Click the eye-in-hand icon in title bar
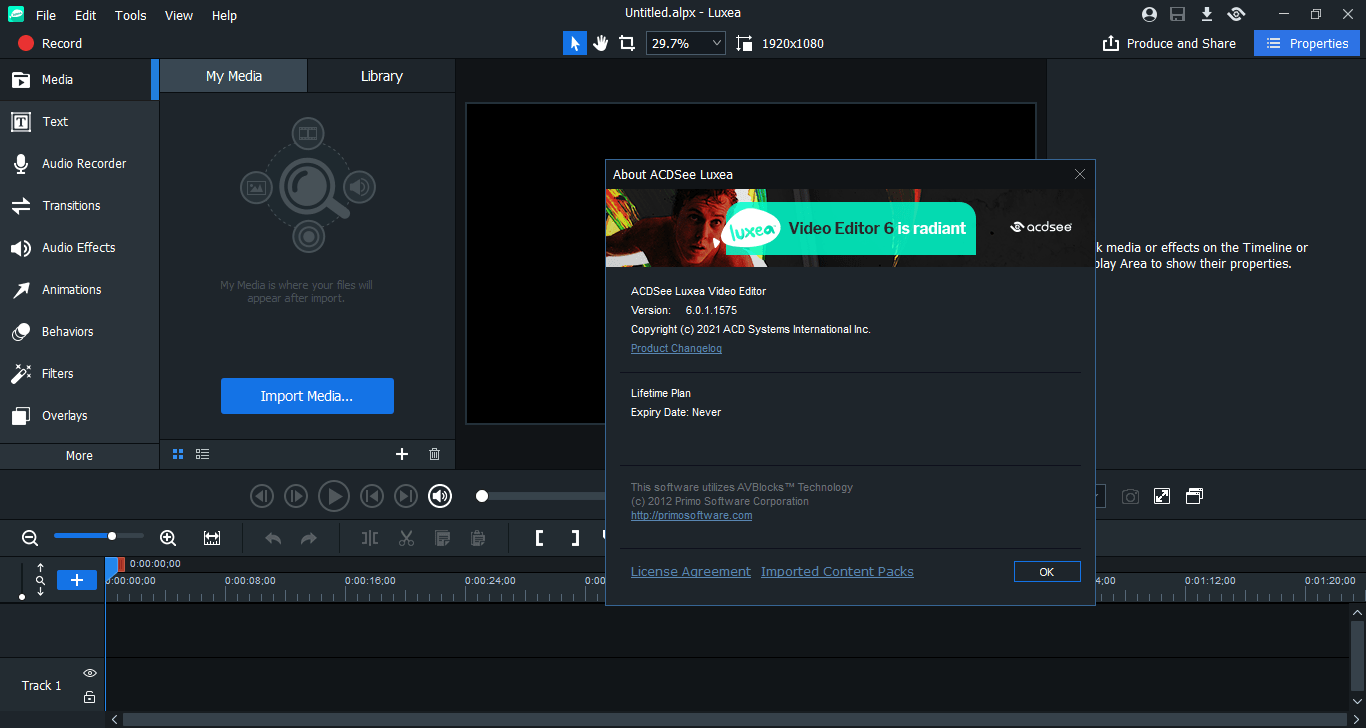 point(1237,14)
